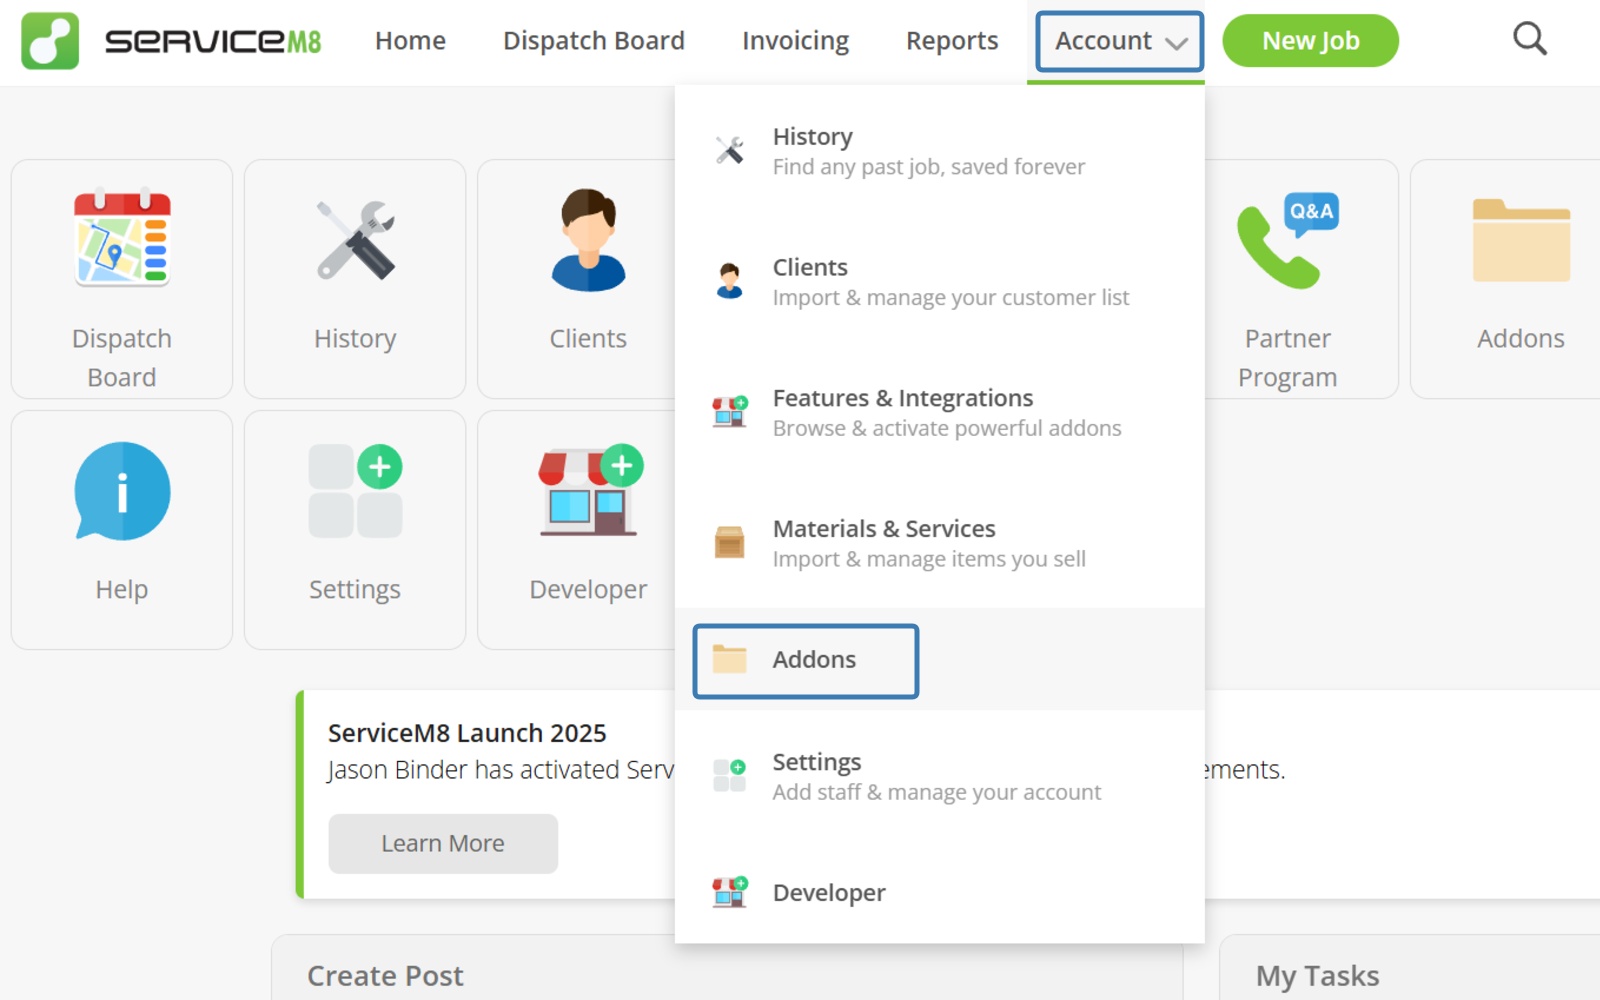
Task: Click the Help tile label
Action: pyautogui.click(x=122, y=589)
